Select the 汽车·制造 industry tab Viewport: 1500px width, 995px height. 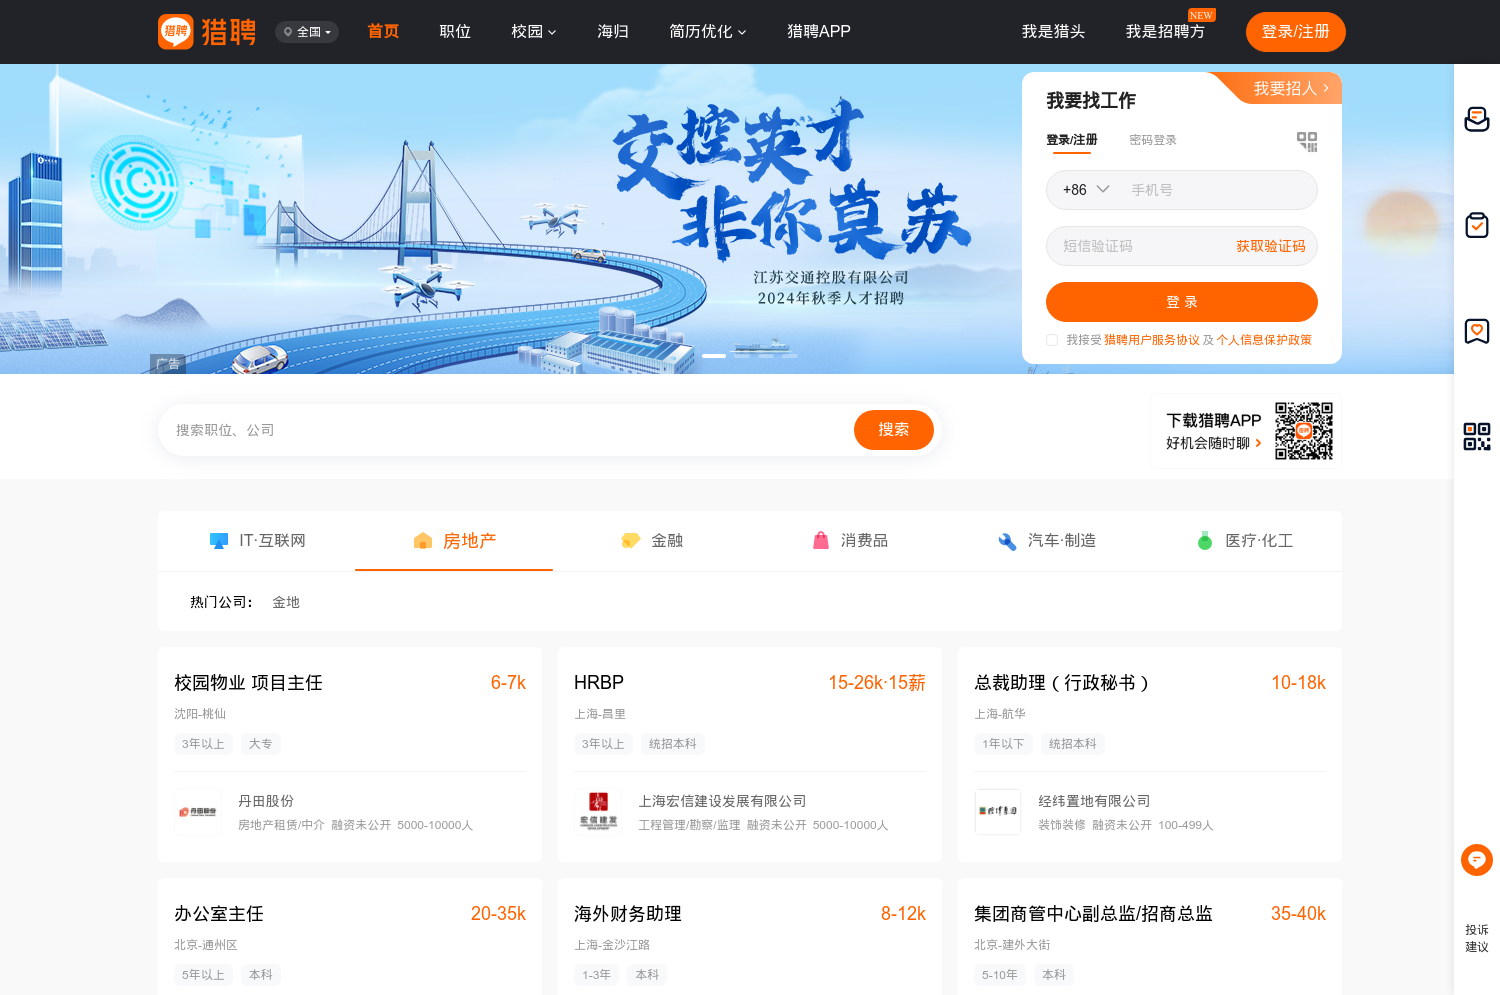coord(1046,541)
